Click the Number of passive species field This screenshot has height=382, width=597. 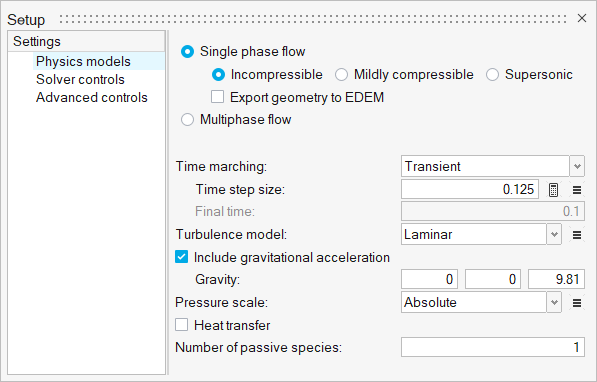point(493,347)
